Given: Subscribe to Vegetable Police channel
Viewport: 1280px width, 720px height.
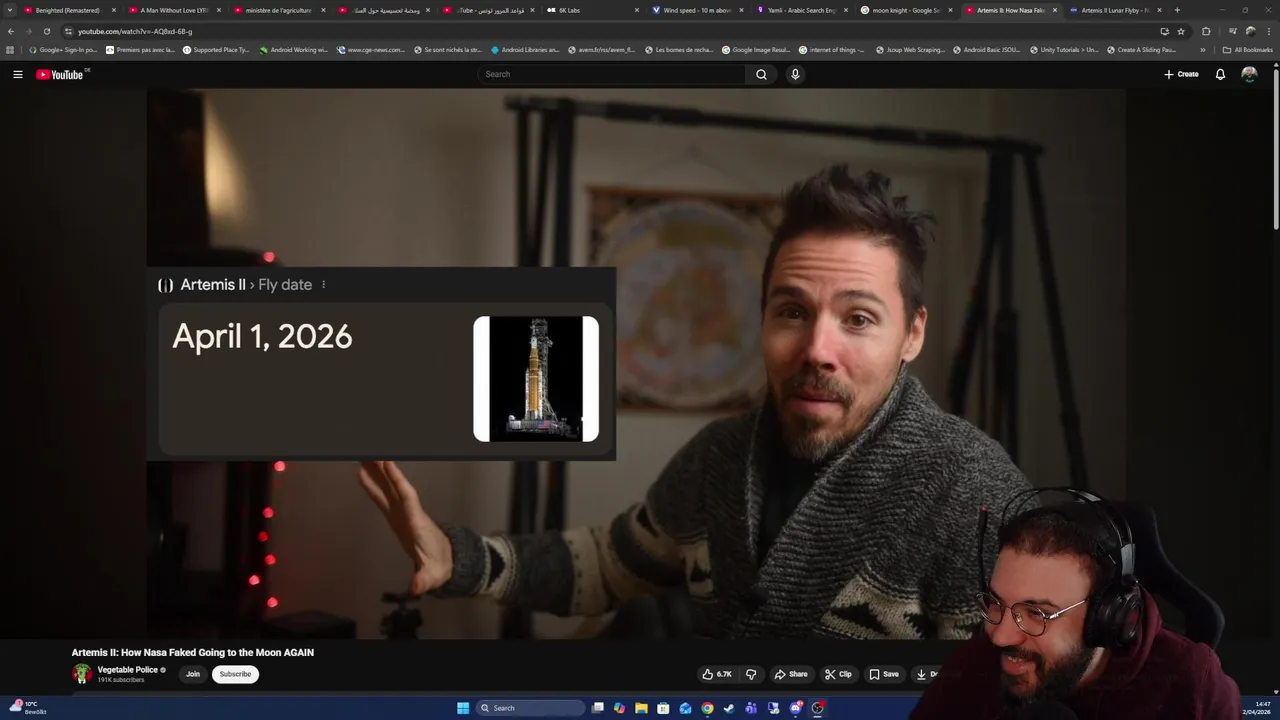Looking at the screenshot, I should (x=235, y=674).
